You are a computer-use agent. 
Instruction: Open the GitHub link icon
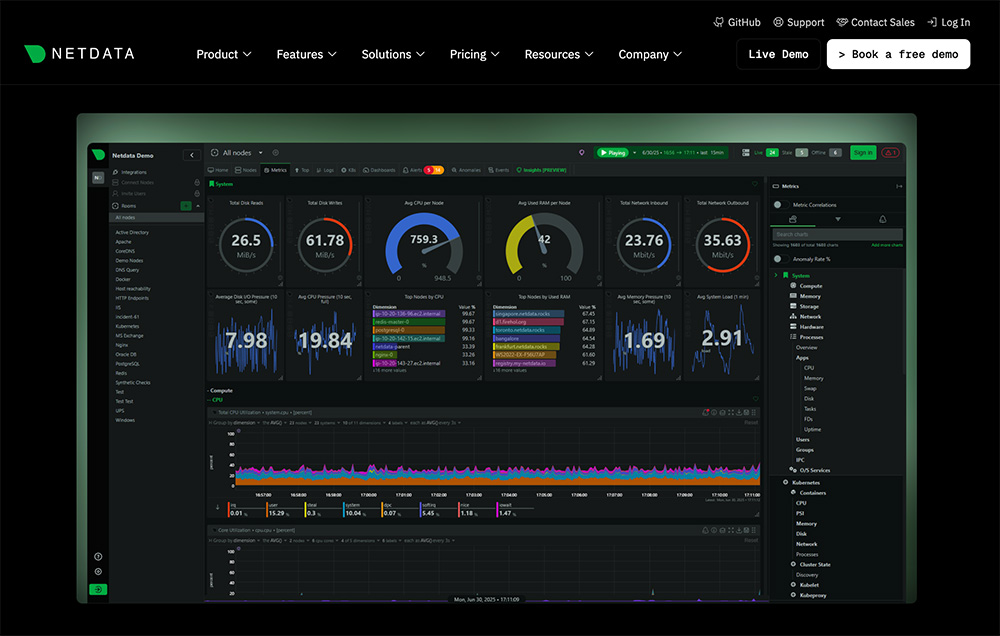click(x=718, y=22)
